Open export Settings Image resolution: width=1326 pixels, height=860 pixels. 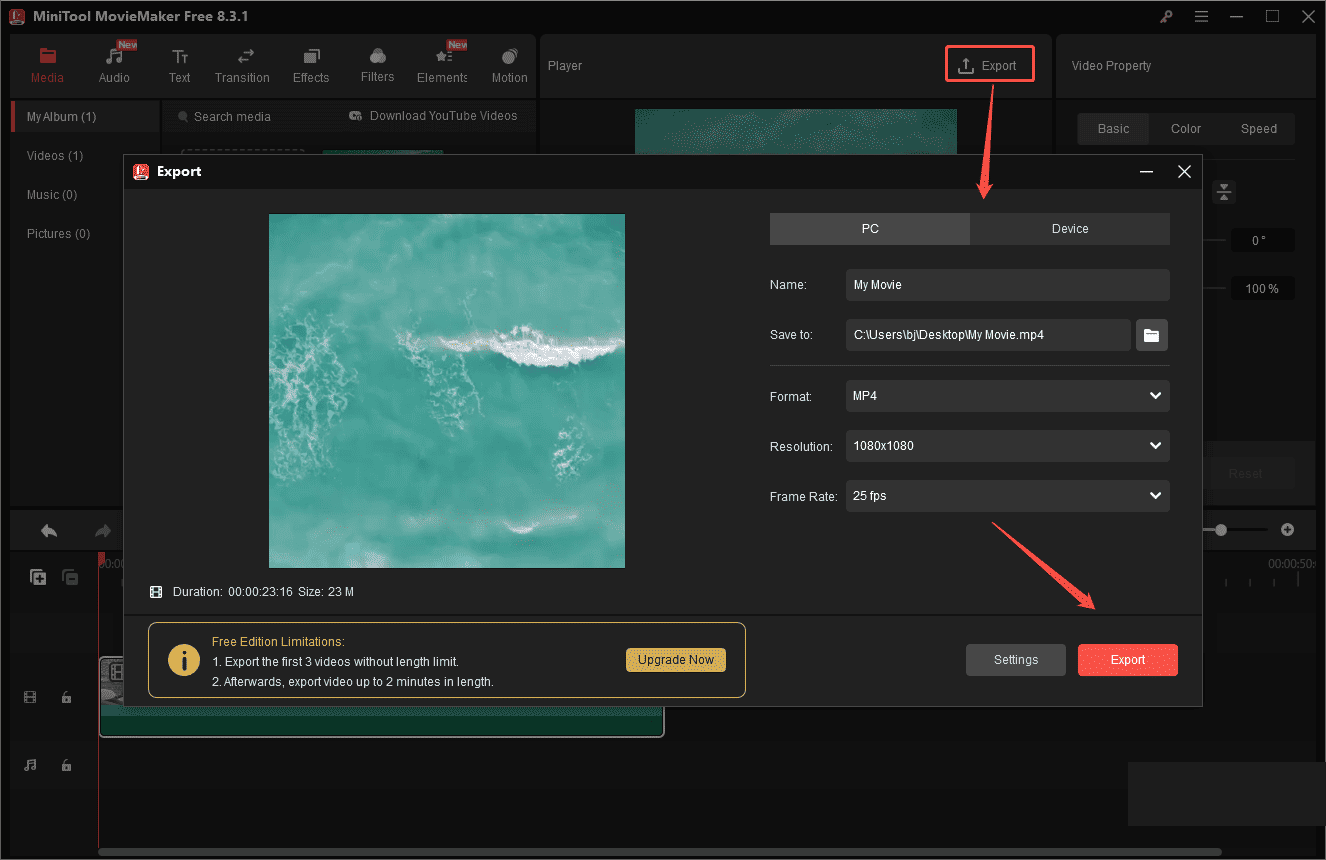1016,660
